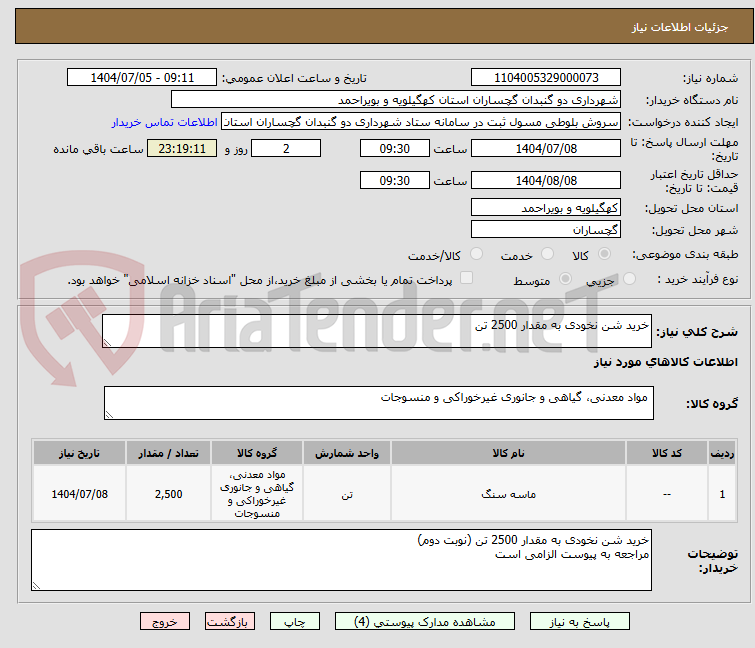Select the کالا radio button

click(x=604, y=254)
